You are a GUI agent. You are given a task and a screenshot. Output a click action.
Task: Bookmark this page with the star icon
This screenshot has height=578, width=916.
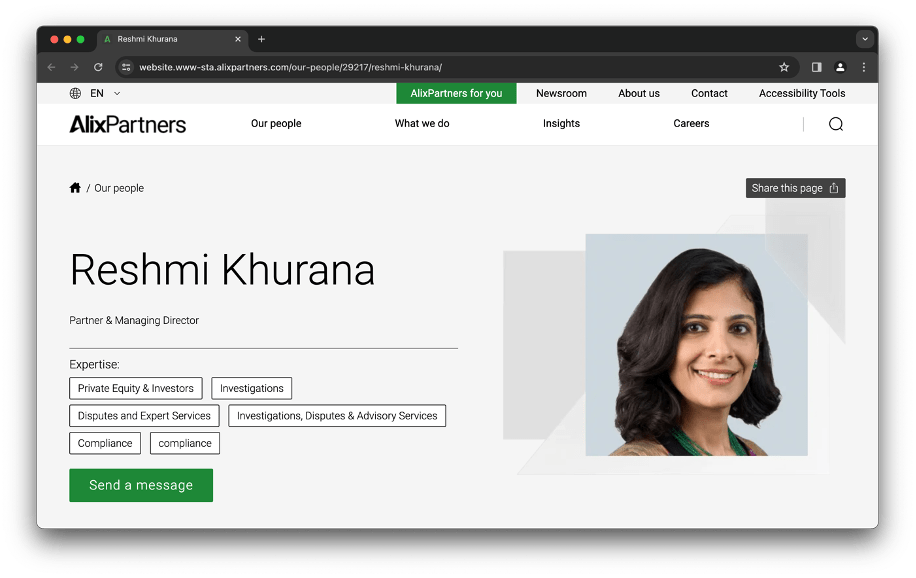784,67
